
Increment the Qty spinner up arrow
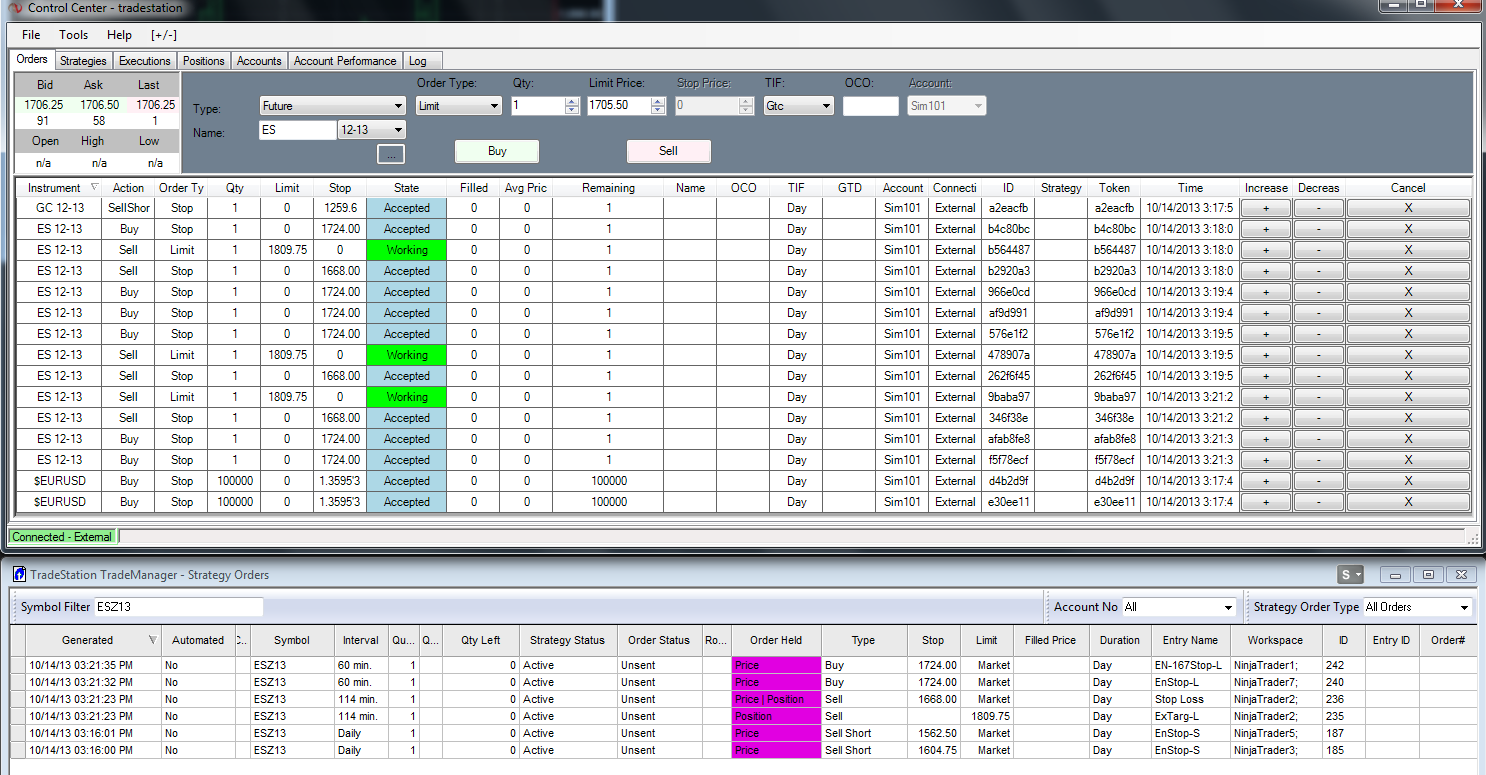coord(572,101)
